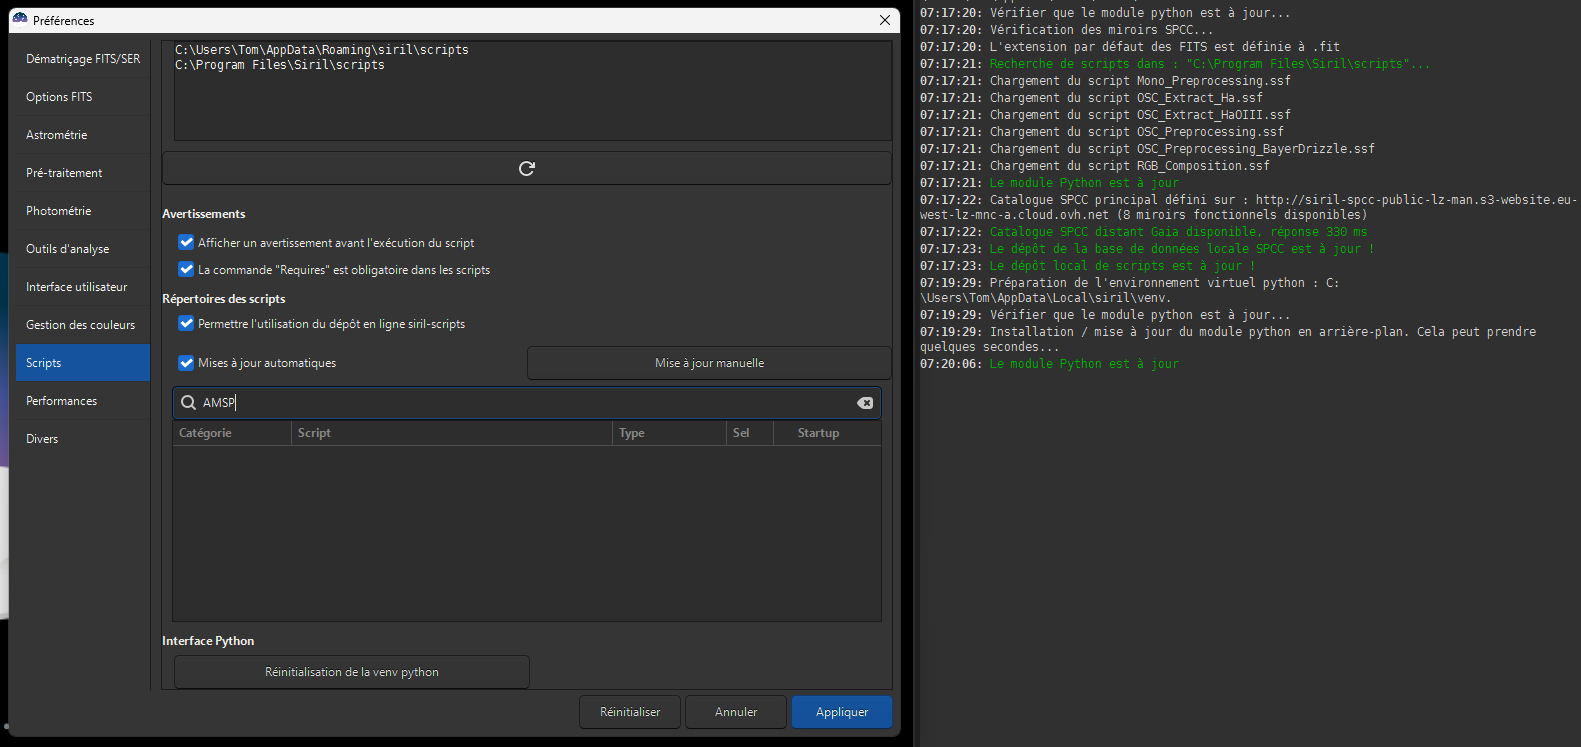
Task: Uncheck Mises à jour automatiques
Action: pyautogui.click(x=186, y=363)
